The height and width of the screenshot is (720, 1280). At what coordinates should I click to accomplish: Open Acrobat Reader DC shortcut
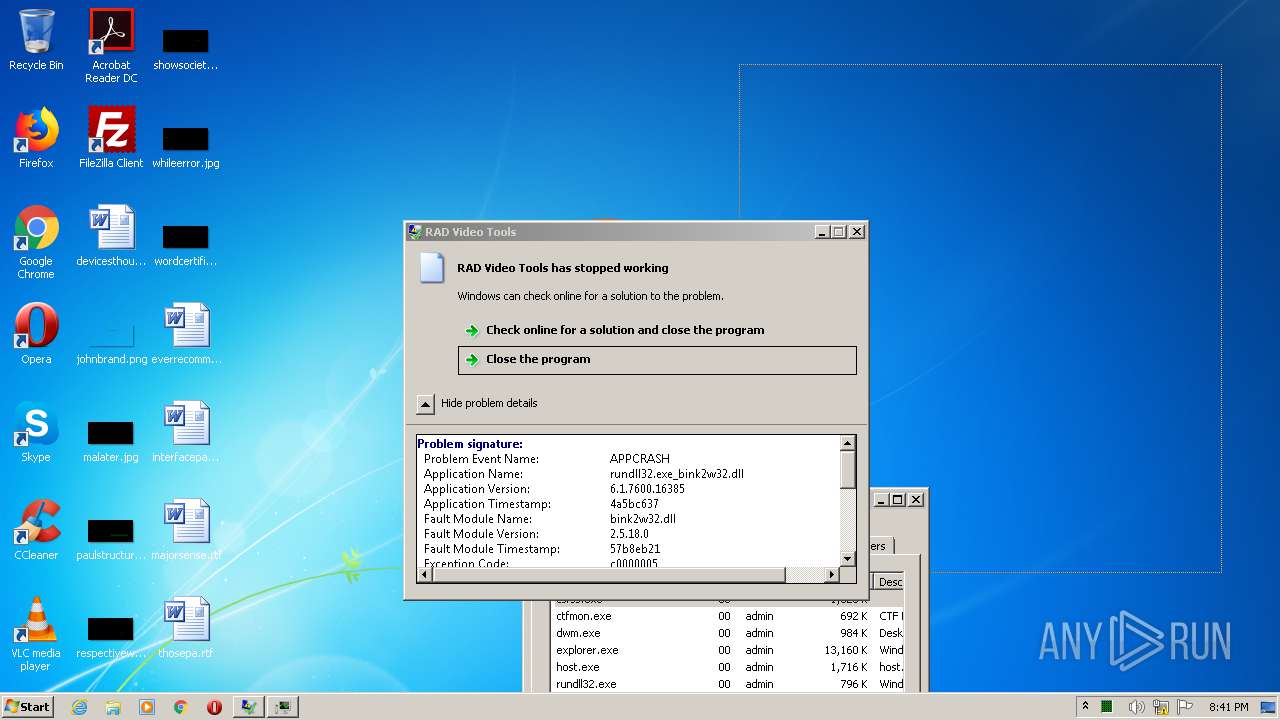tap(111, 45)
